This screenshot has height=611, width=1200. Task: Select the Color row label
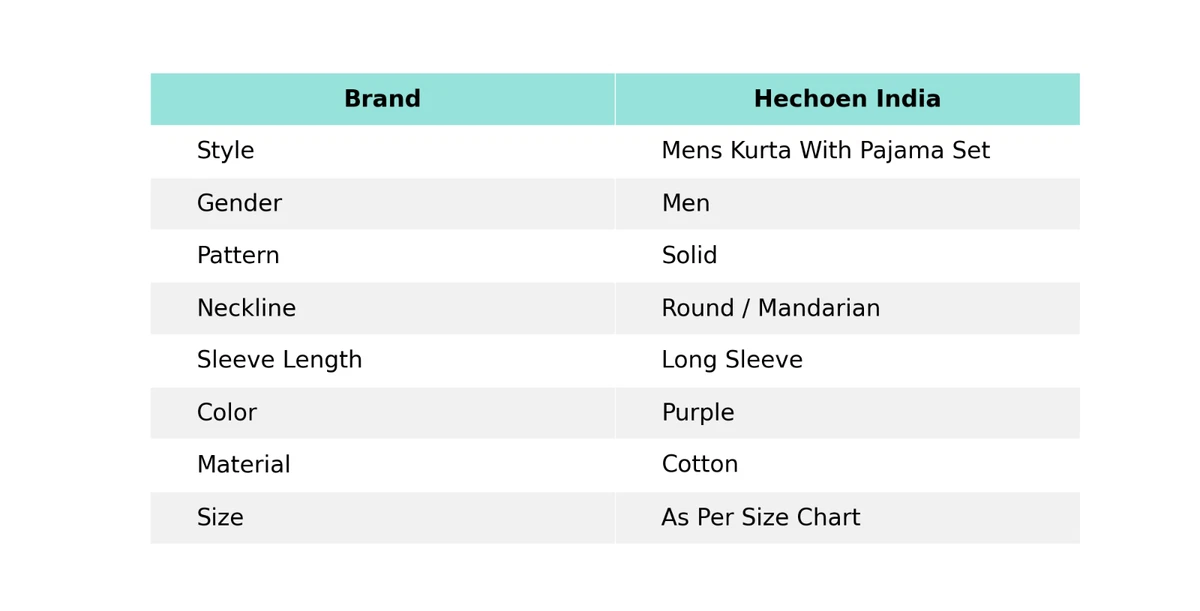(226, 413)
